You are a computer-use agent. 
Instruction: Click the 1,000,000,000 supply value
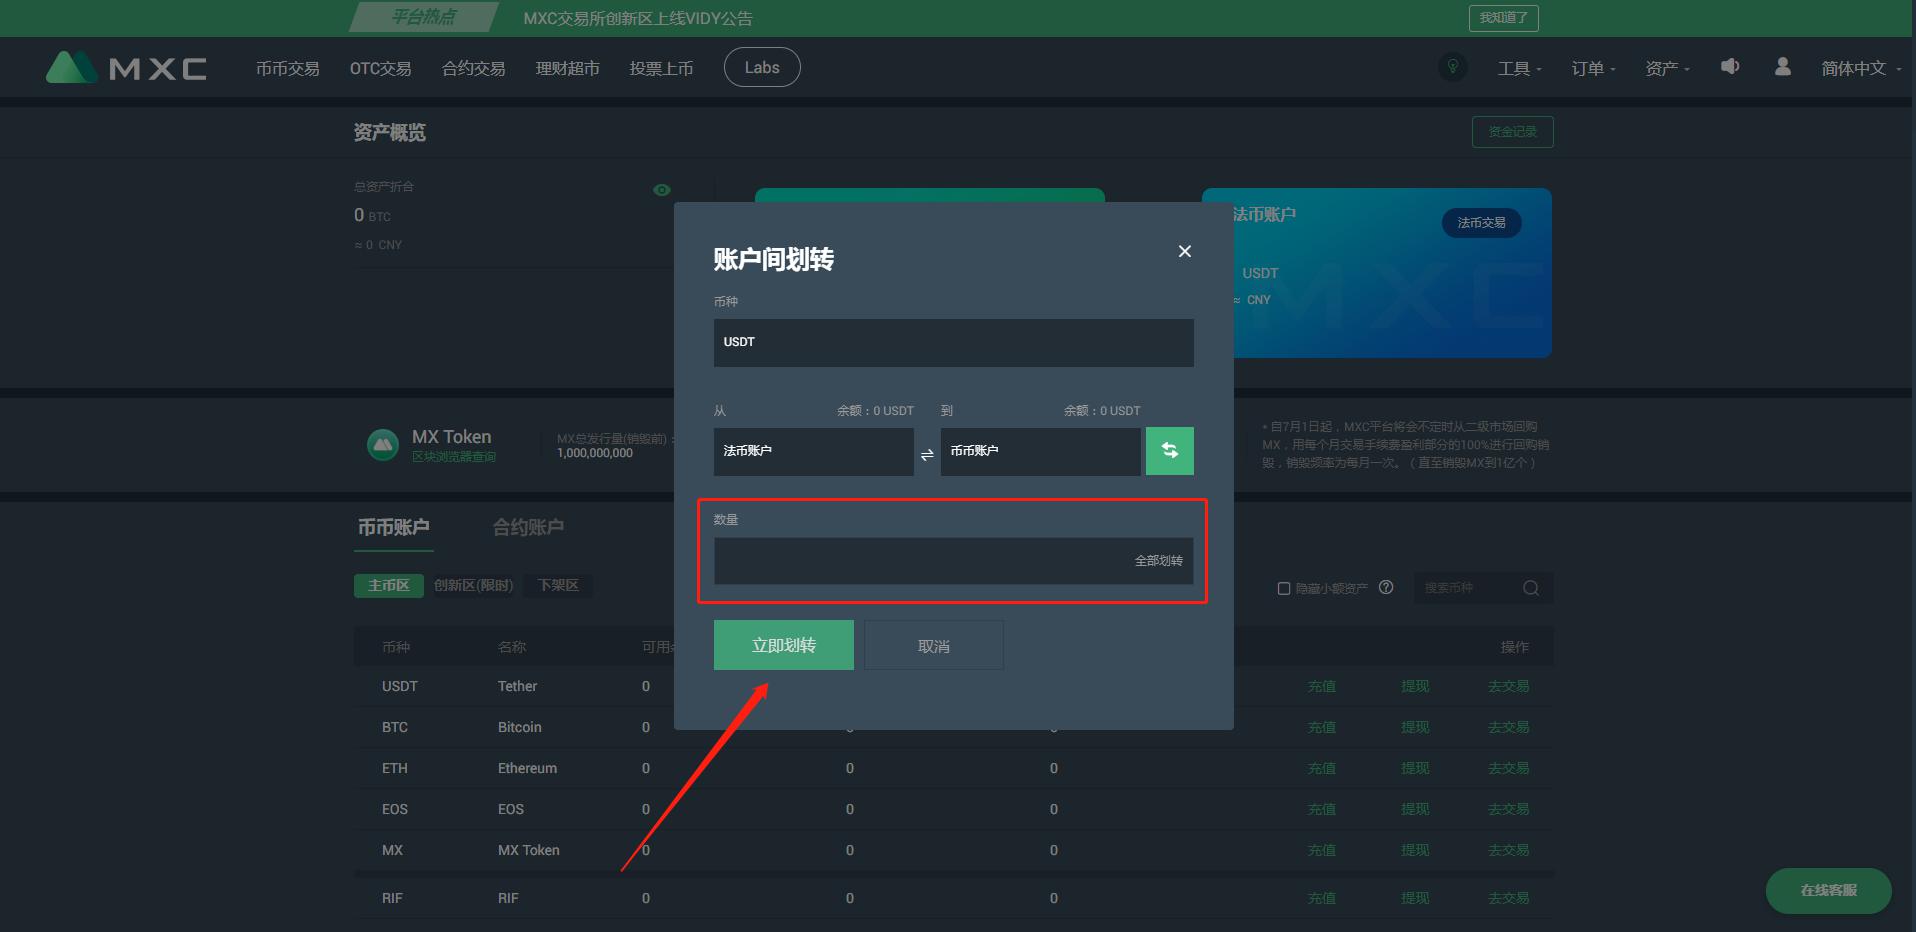[595, 453]
